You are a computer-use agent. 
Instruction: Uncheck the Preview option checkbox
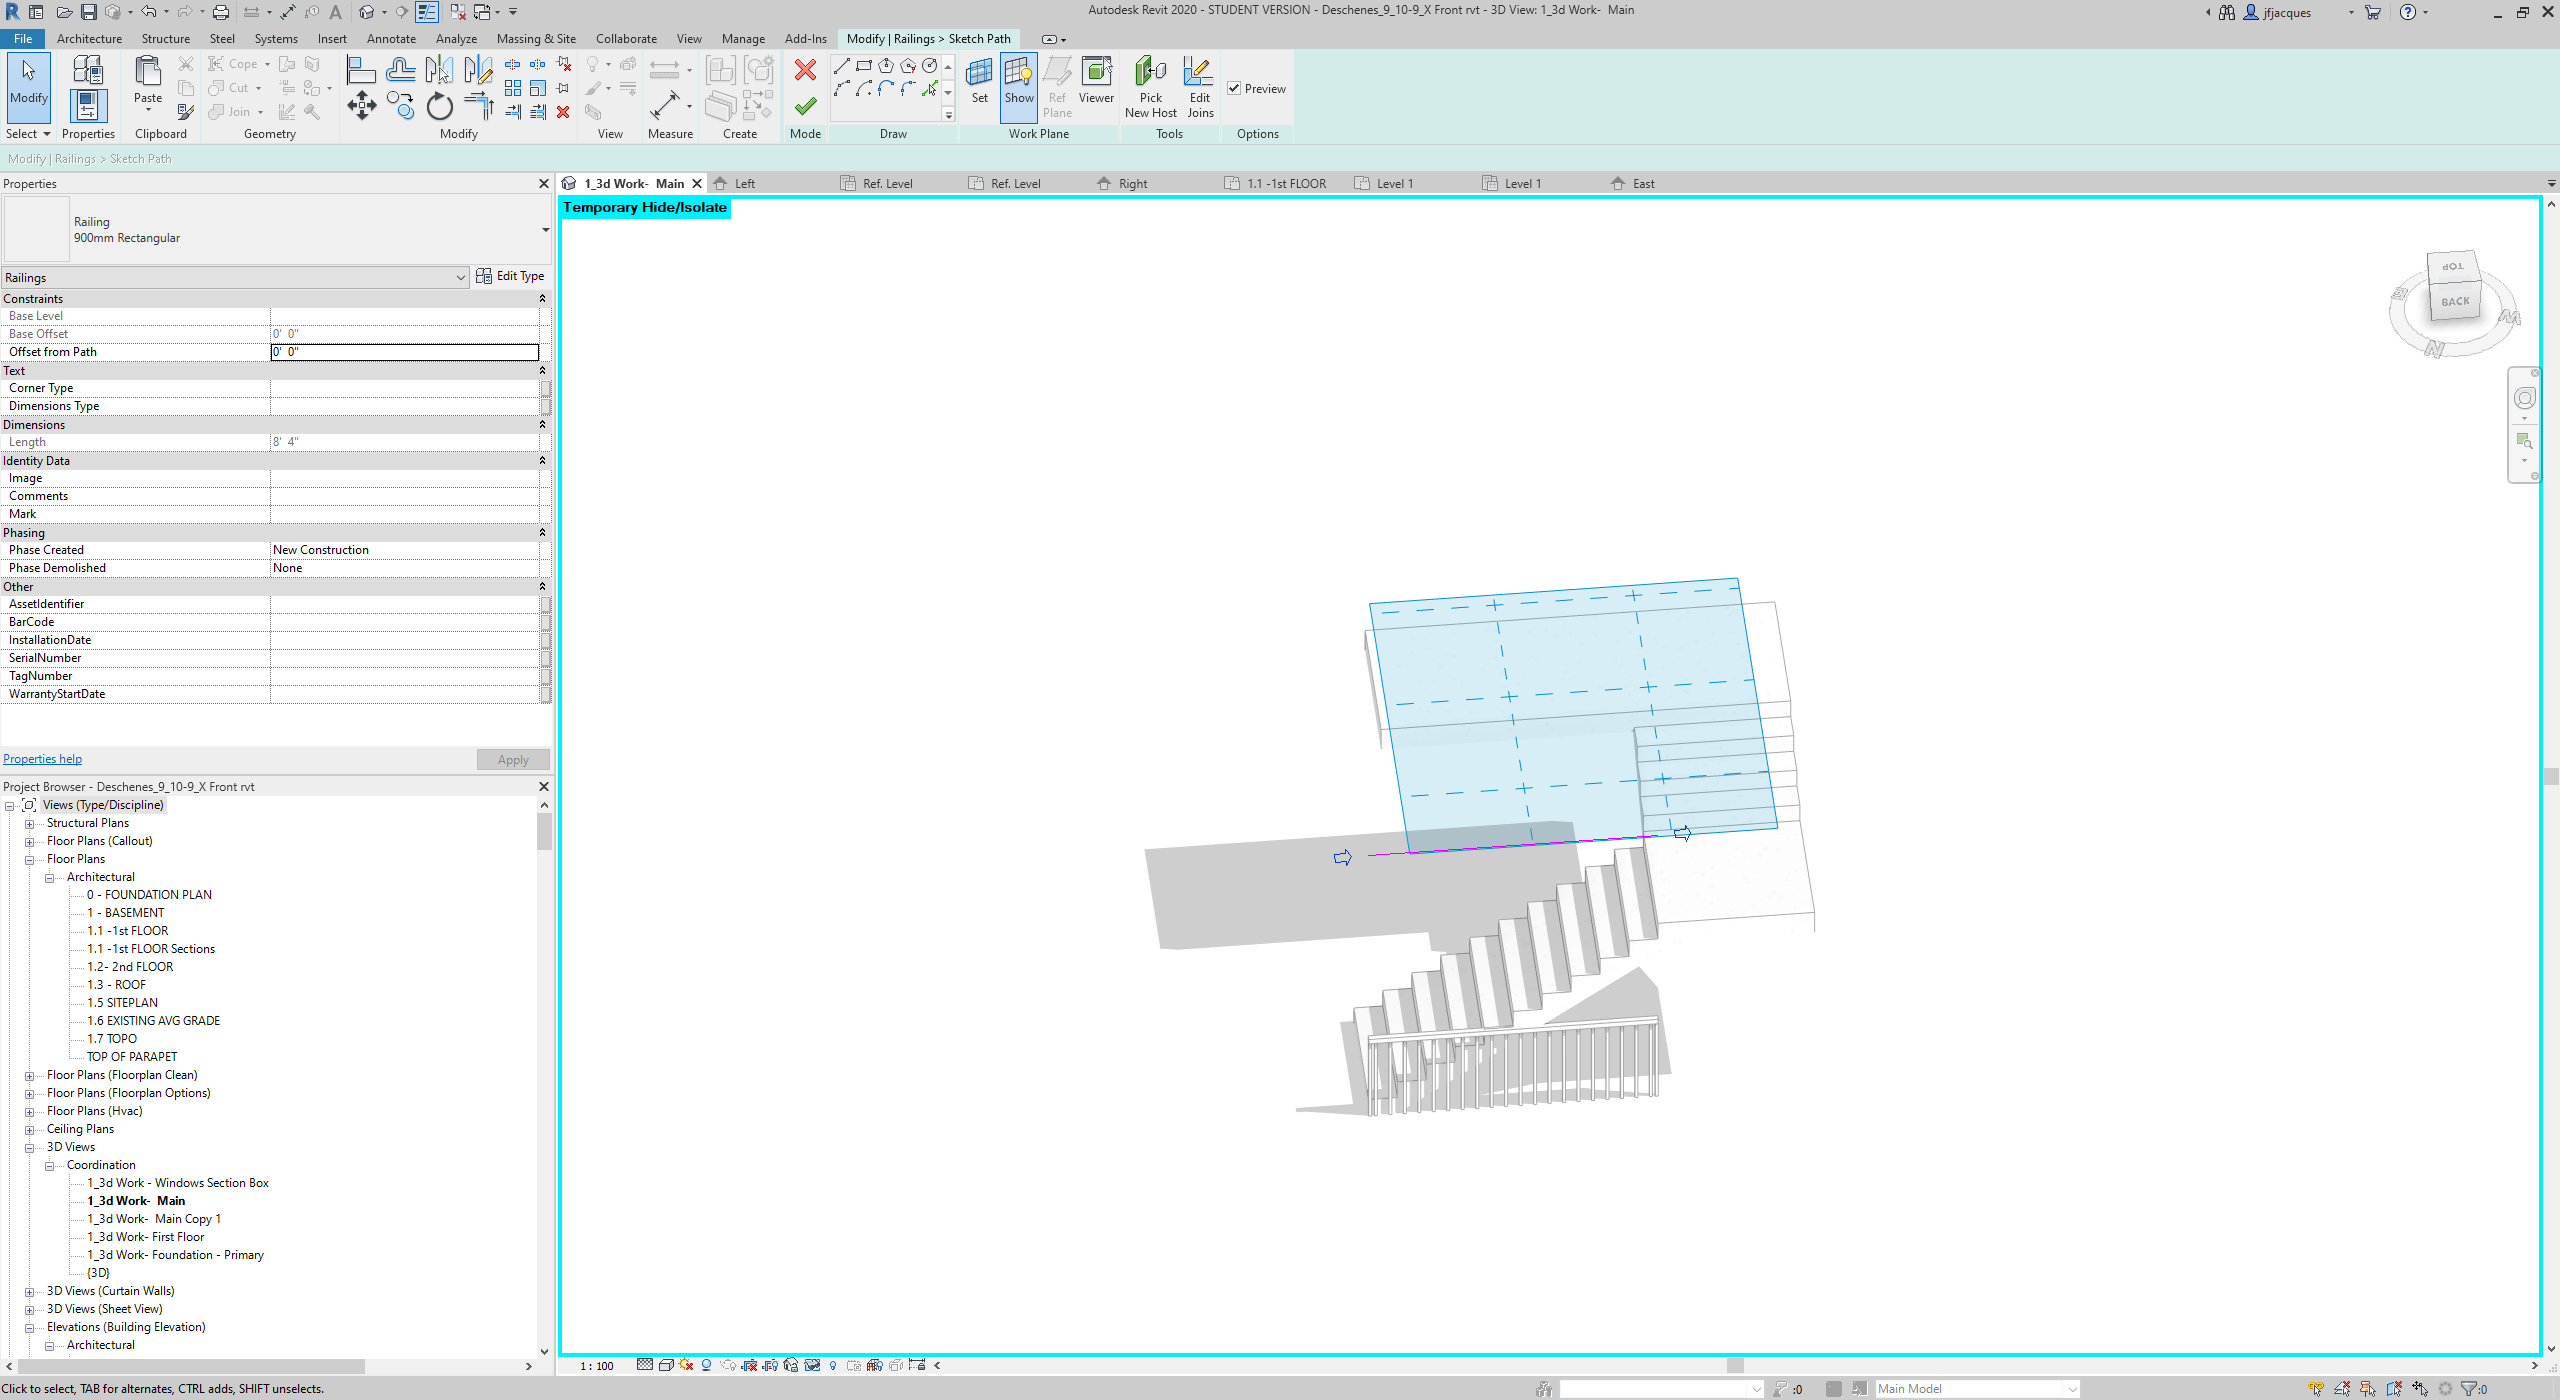pos(1235,88)
